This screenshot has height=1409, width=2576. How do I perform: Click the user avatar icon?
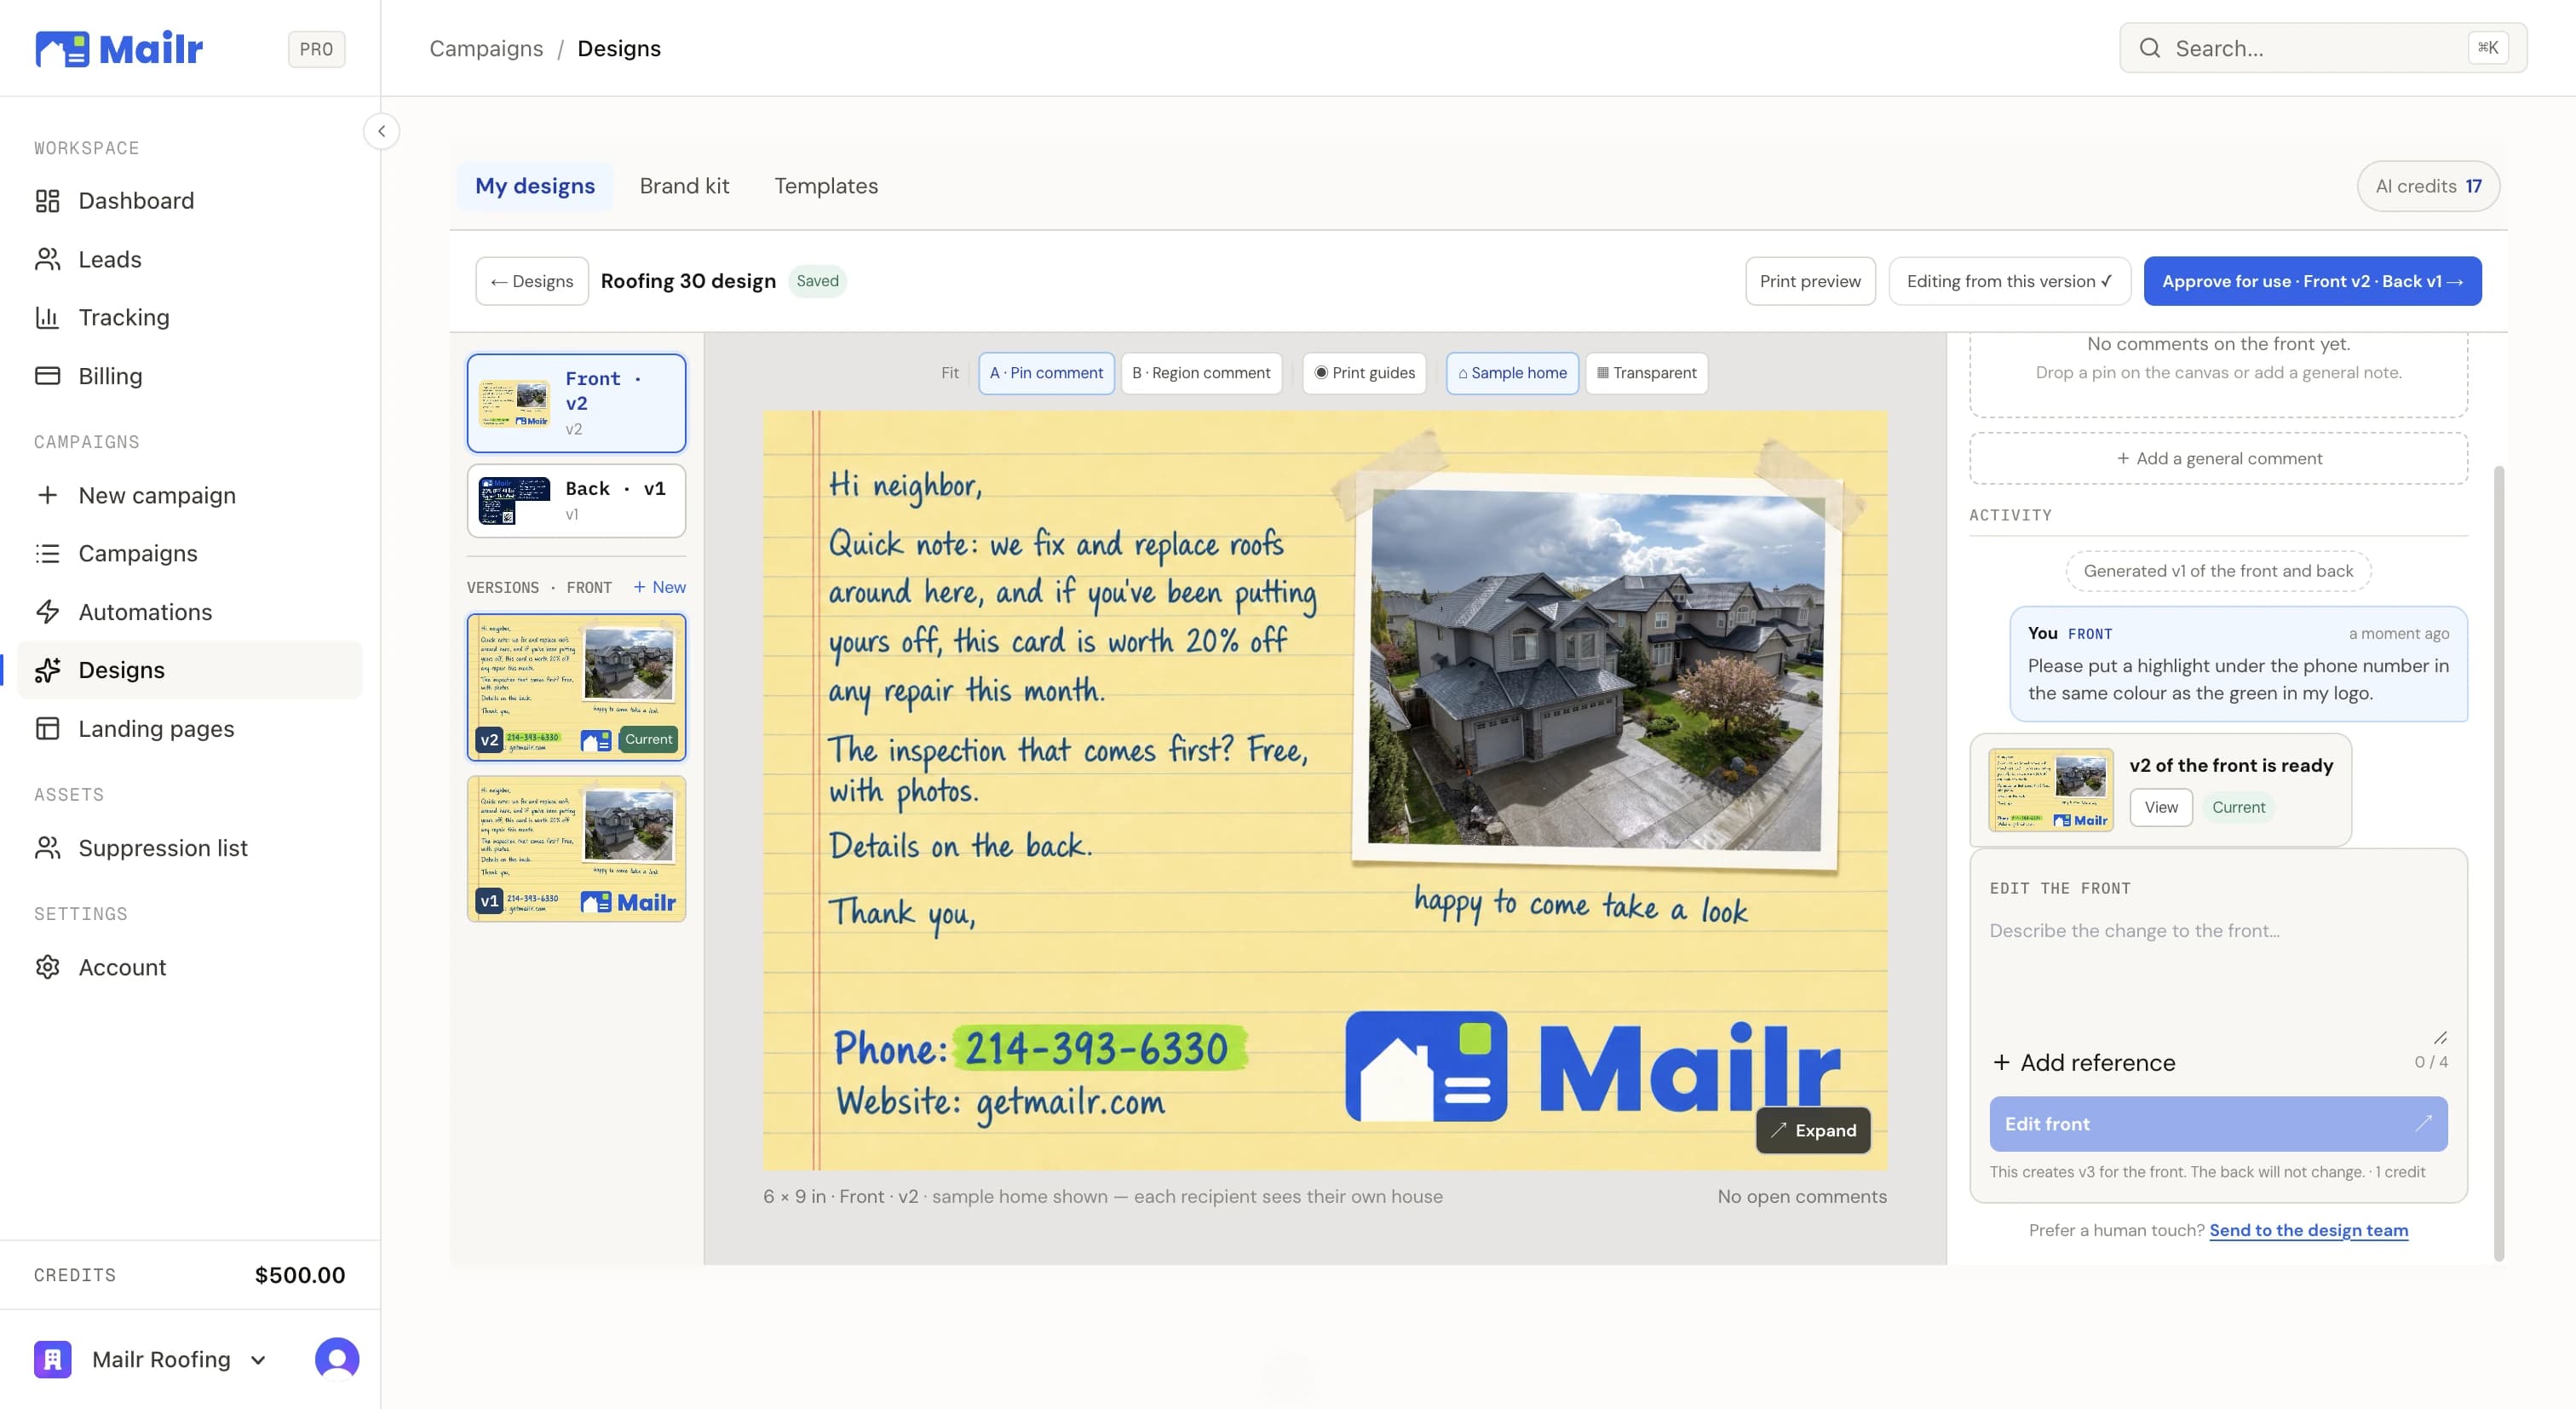(337, 1359)
